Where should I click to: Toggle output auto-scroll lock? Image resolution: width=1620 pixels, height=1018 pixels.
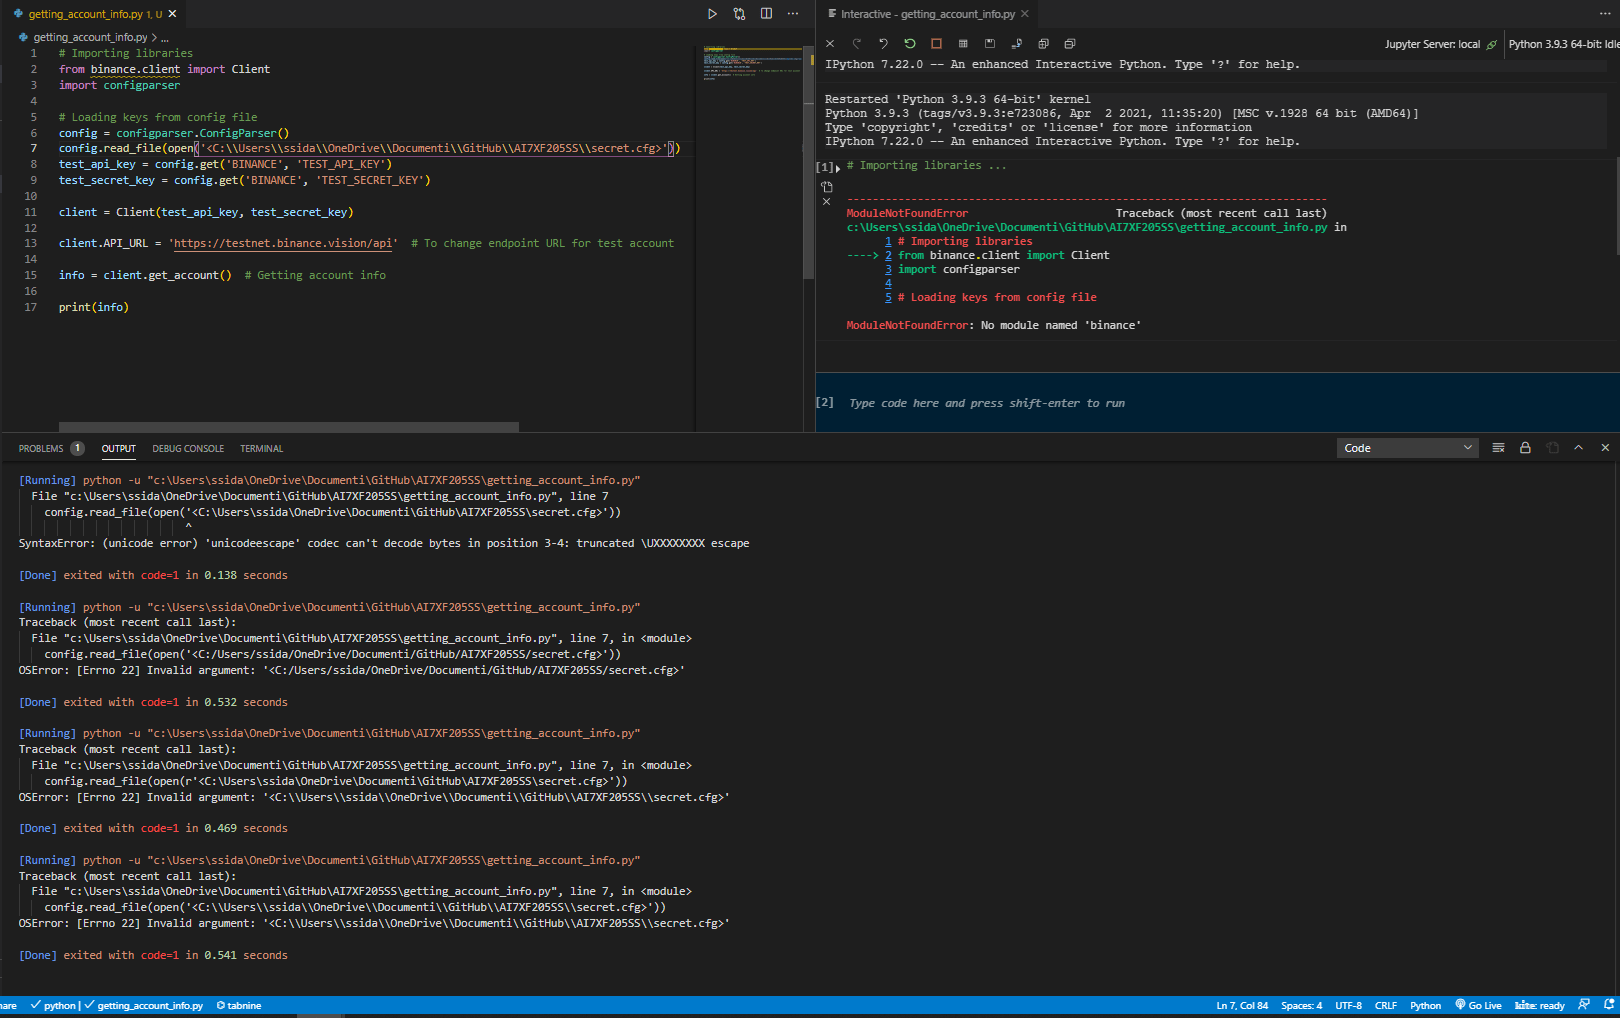1525,448
